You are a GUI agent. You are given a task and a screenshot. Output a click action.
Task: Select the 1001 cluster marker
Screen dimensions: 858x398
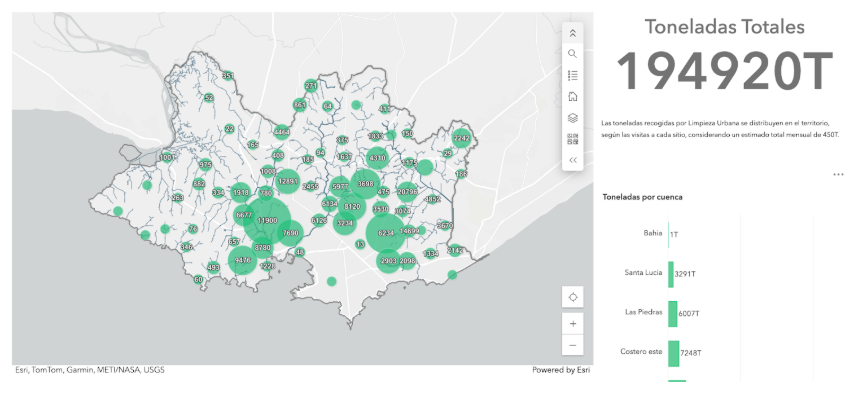[166, 158]
